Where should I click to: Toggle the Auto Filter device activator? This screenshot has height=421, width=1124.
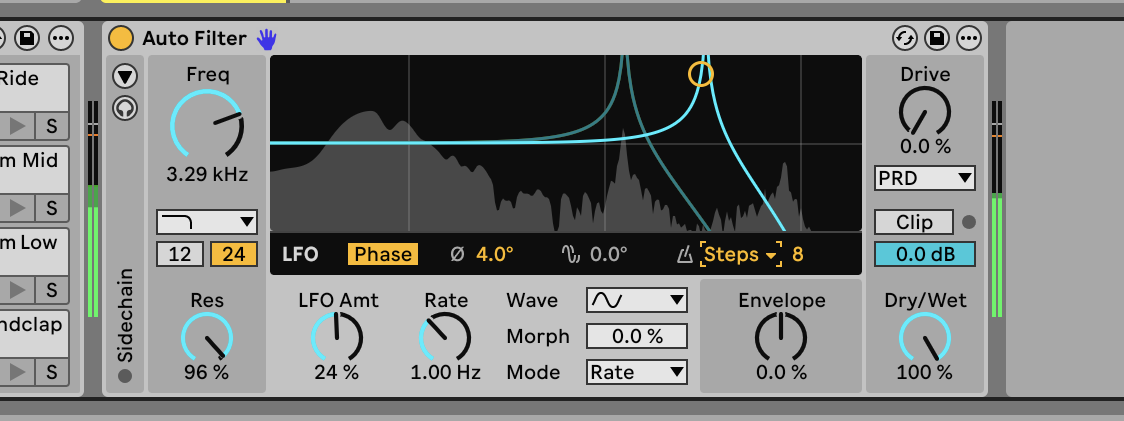pyautogui.click(x=120, y=38)
